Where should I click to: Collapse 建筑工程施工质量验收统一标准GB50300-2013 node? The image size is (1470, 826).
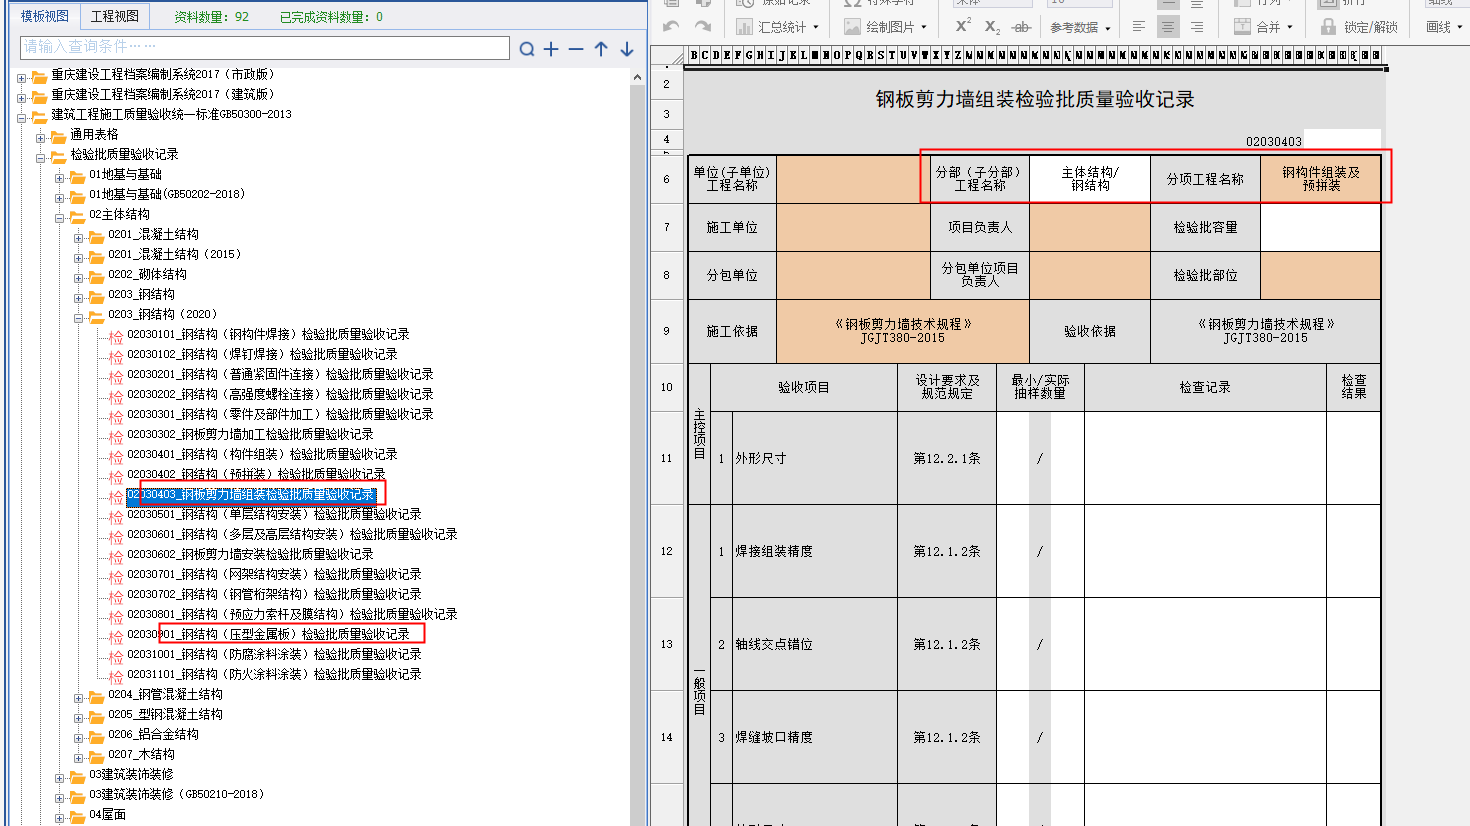(22, 117)
